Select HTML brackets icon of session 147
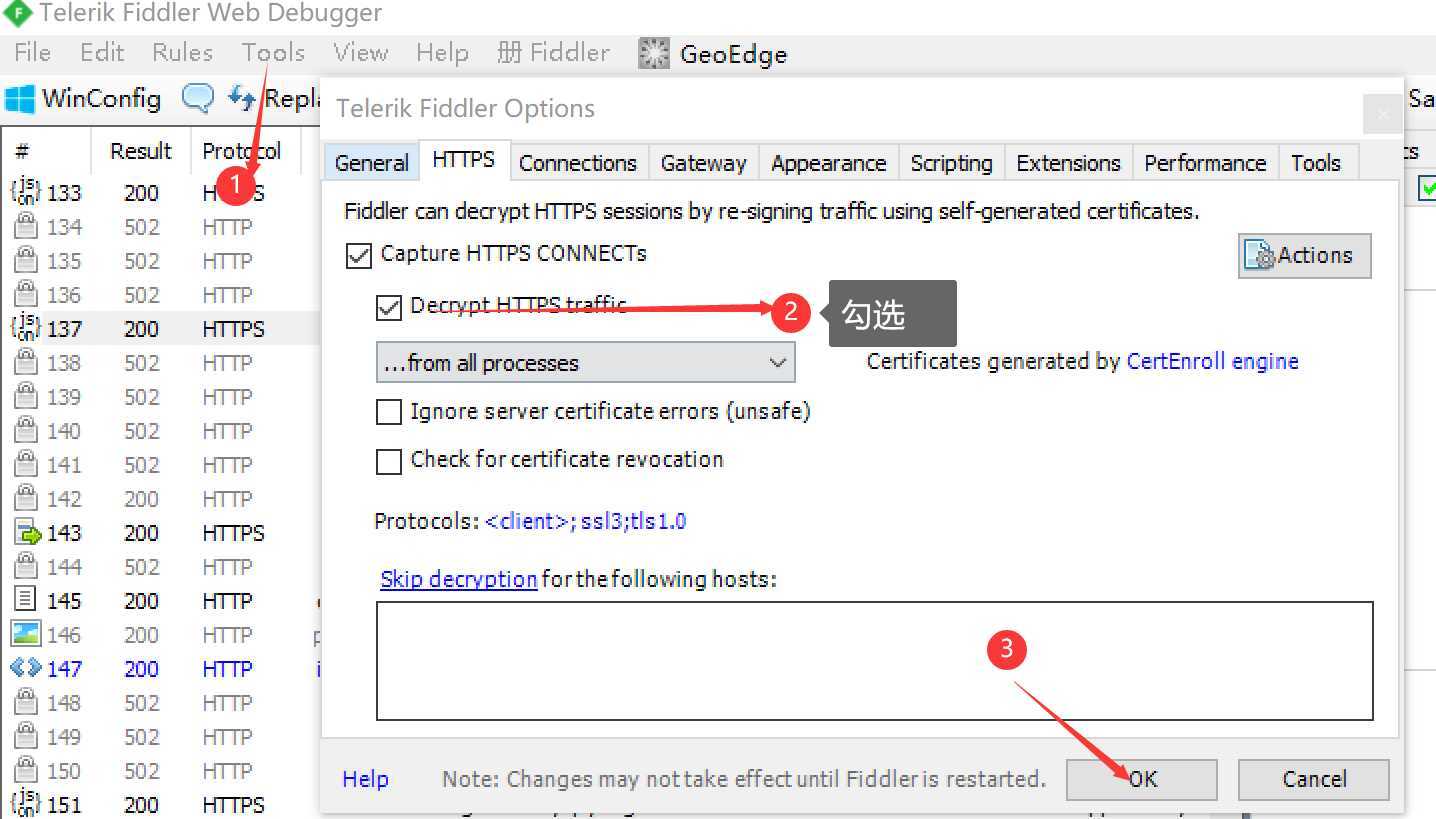 pos(26,667)
